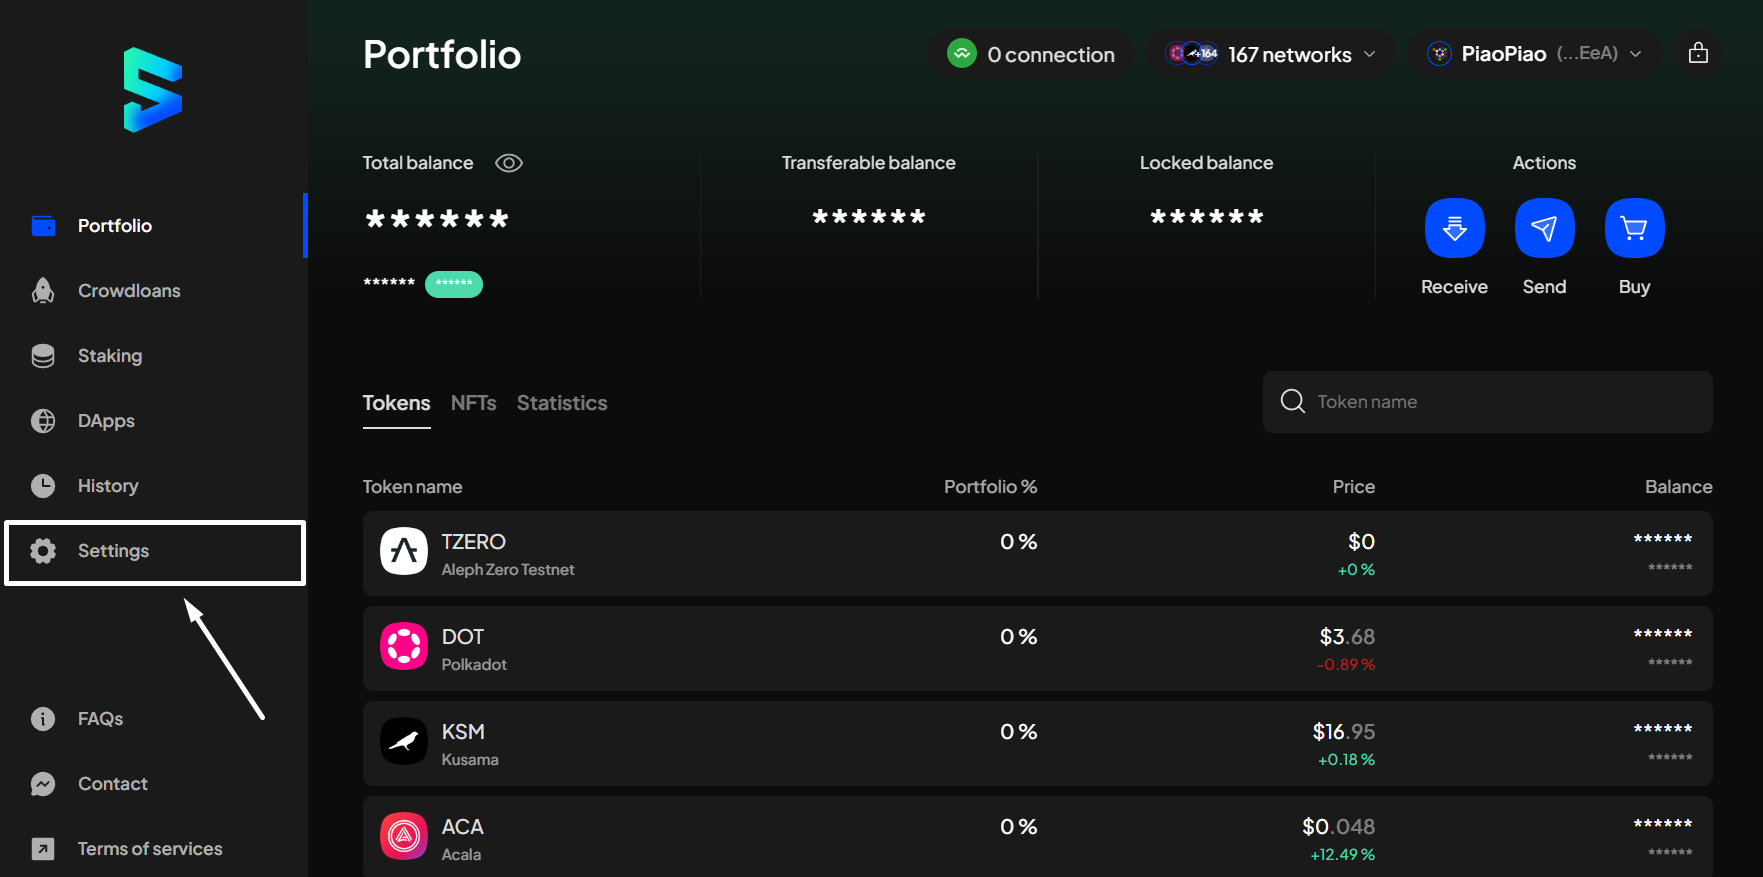
Task: Select the DOT Polkadot token row
Action: pos(1037,649)
